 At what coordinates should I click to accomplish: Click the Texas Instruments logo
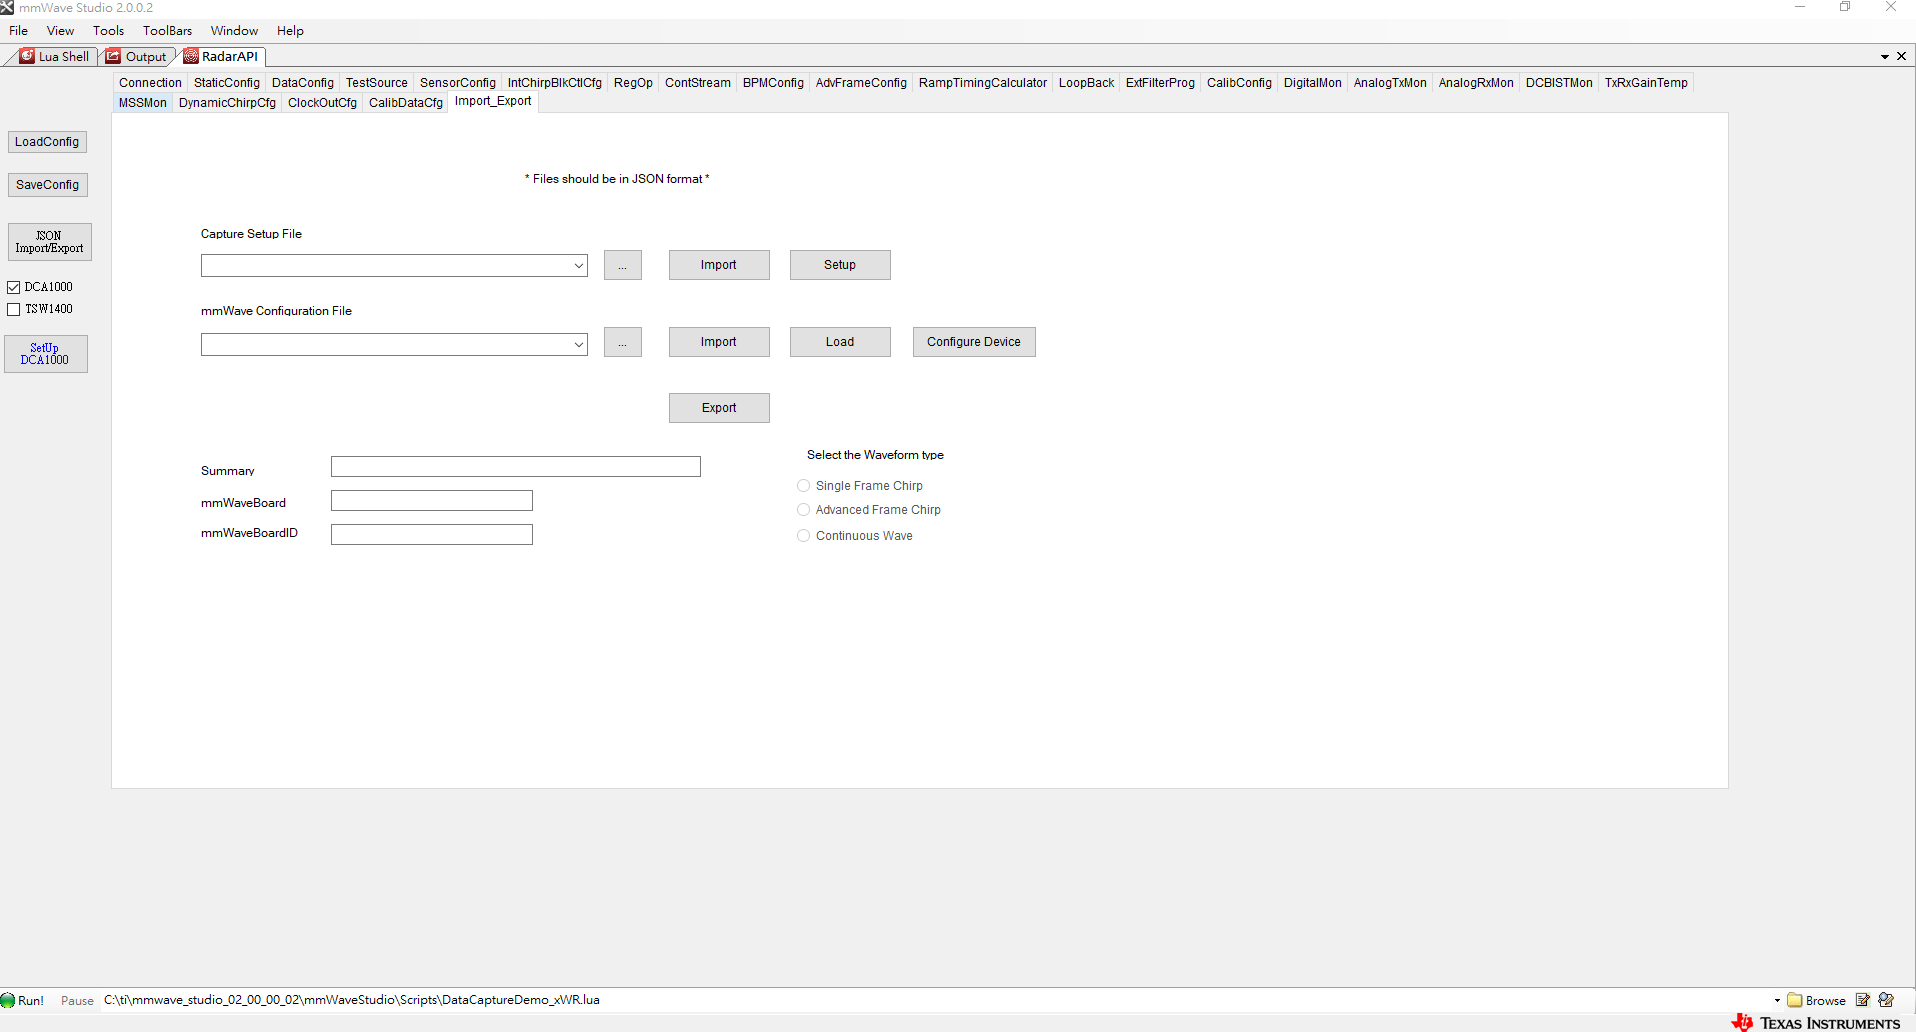1816,1022
